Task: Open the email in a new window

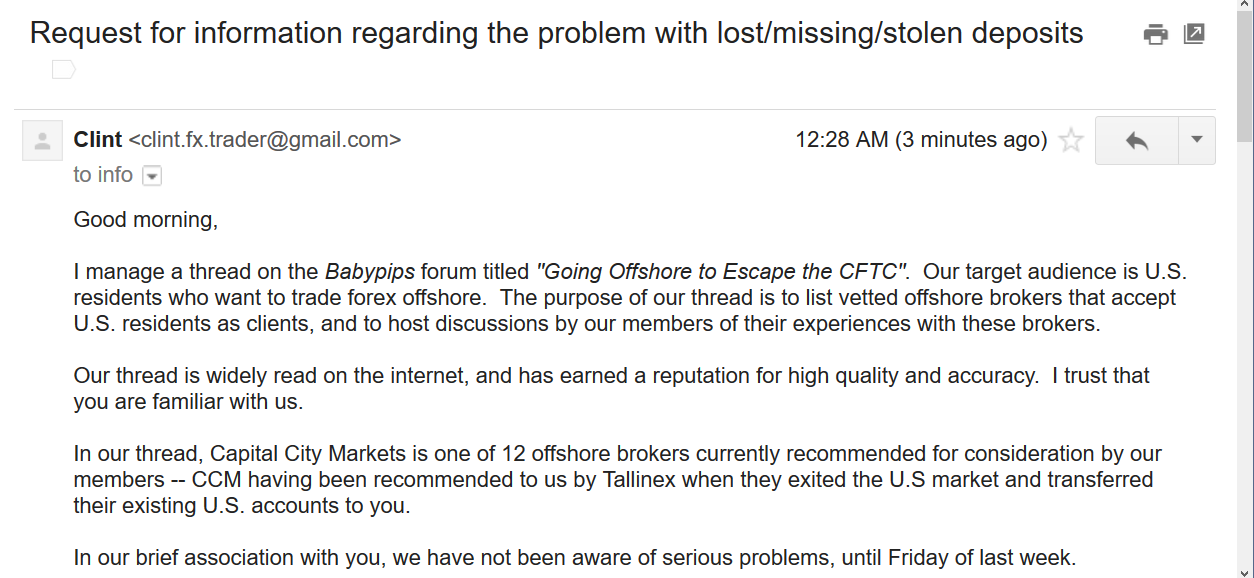Action: (x=1194, y=34)
